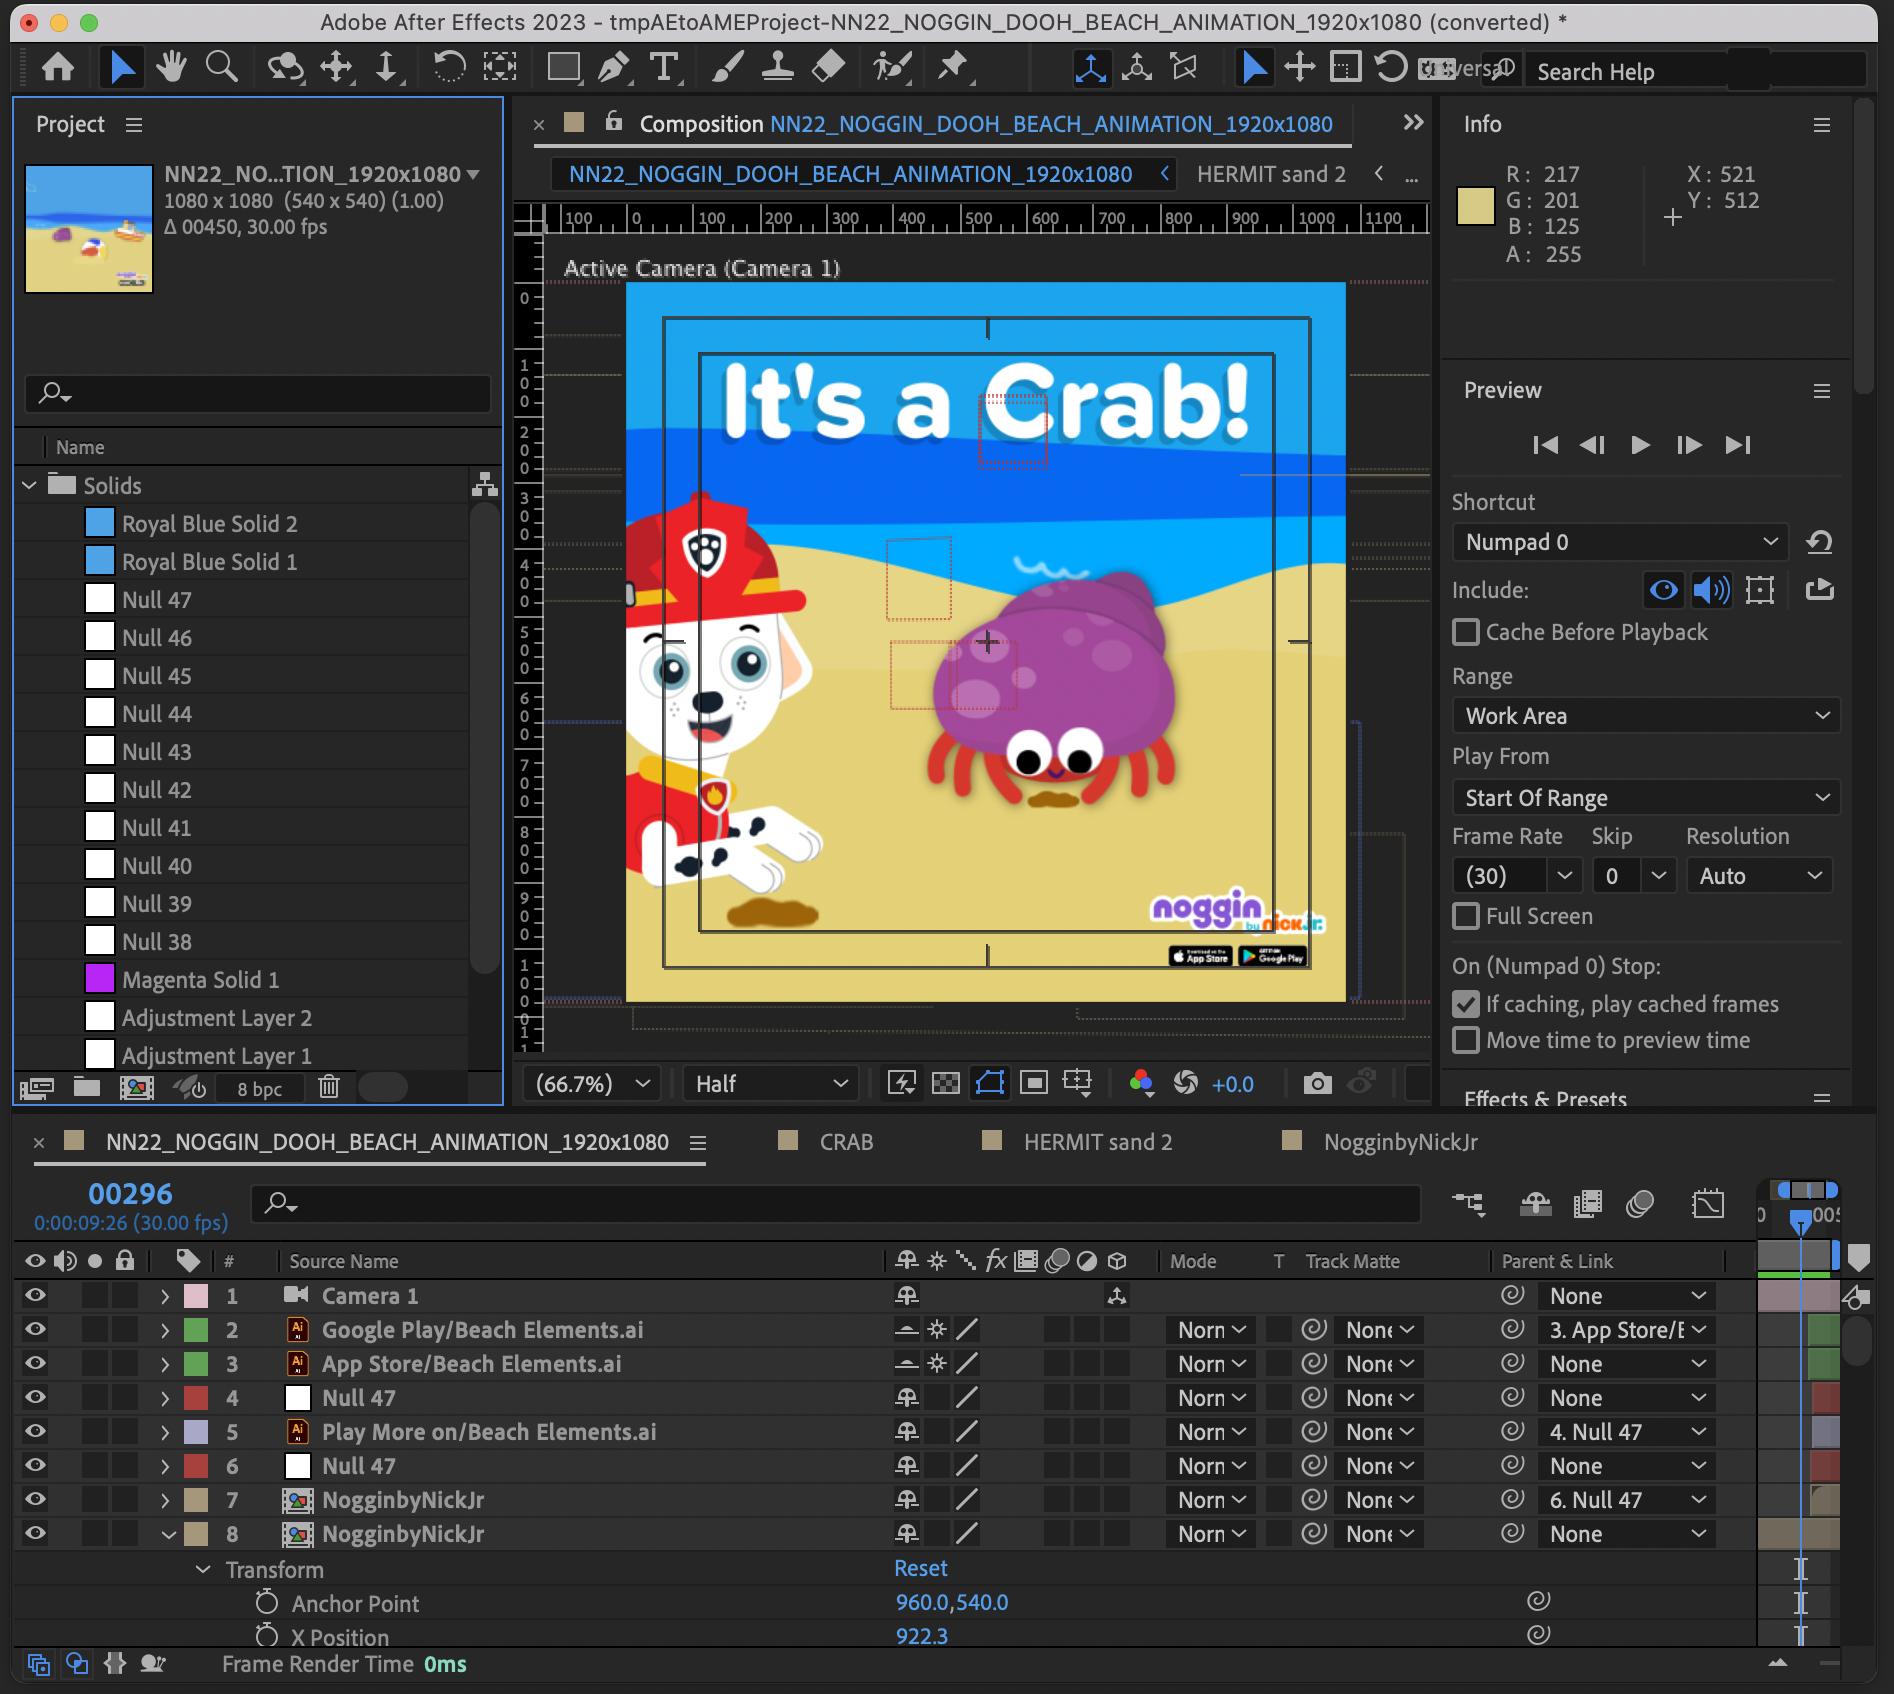Select the Rotation tool
The image size is (1894, 1694).
click(x=449, y=68)
